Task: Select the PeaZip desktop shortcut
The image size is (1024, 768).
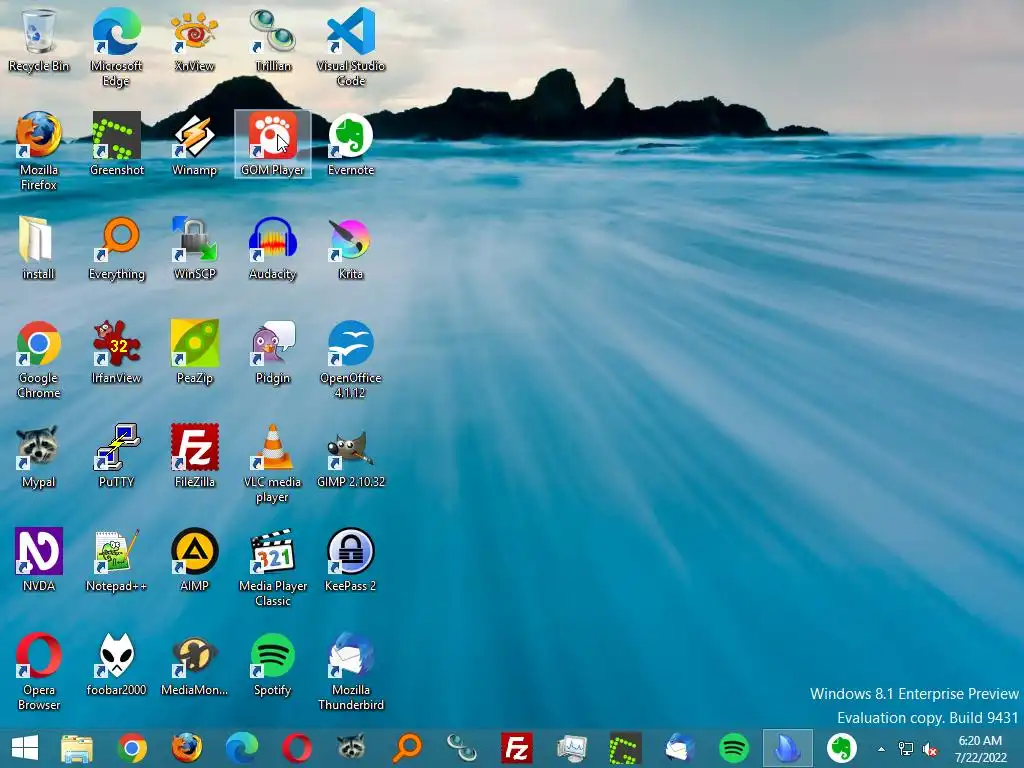Action: 195,352
